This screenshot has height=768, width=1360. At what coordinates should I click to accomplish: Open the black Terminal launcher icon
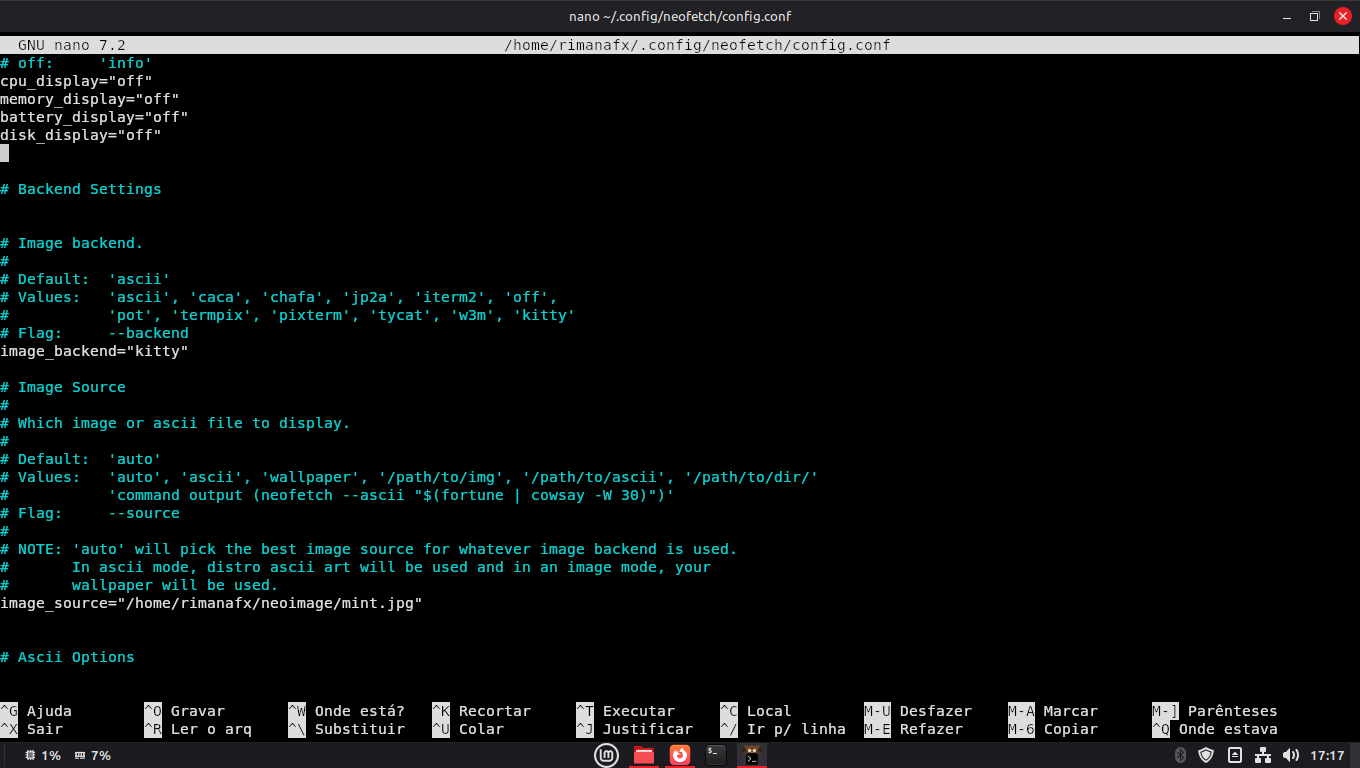(x=716, y=755)
